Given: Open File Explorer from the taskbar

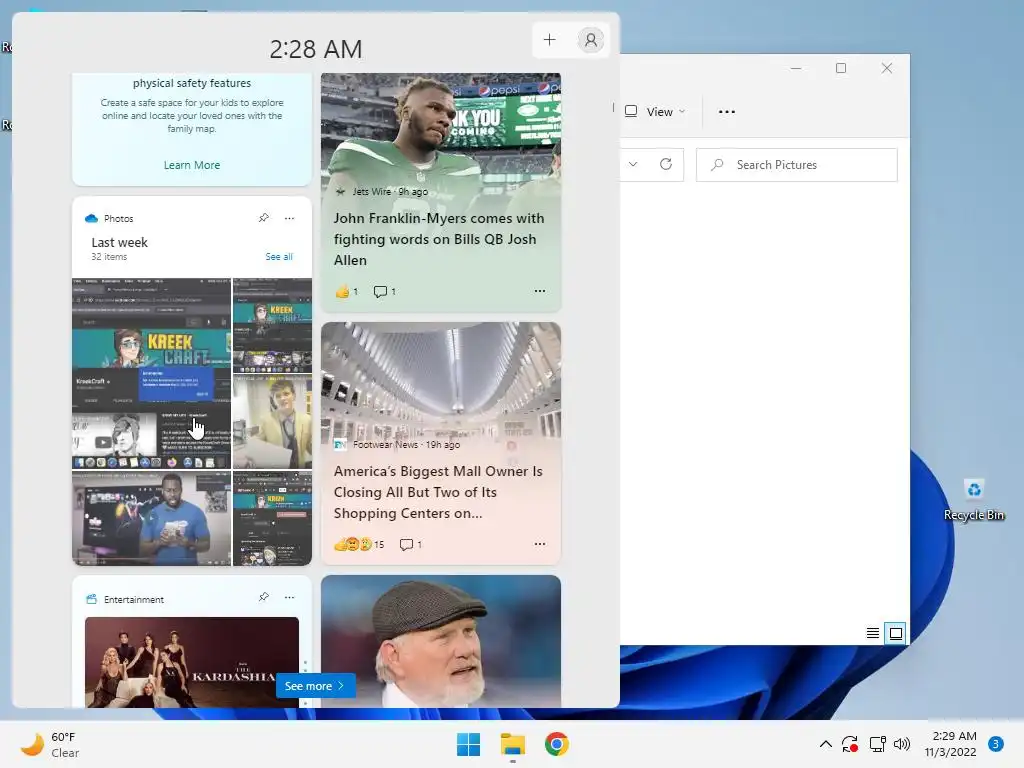Looking at the screenshot, I should (x=513, y=744).
